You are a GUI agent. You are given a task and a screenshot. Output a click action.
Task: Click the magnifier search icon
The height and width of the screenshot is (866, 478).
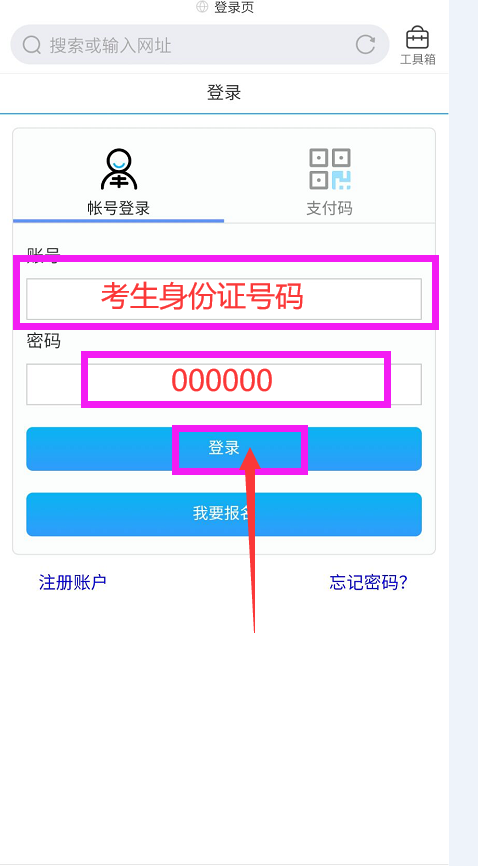pyautogui.click(x=32, y=45)
